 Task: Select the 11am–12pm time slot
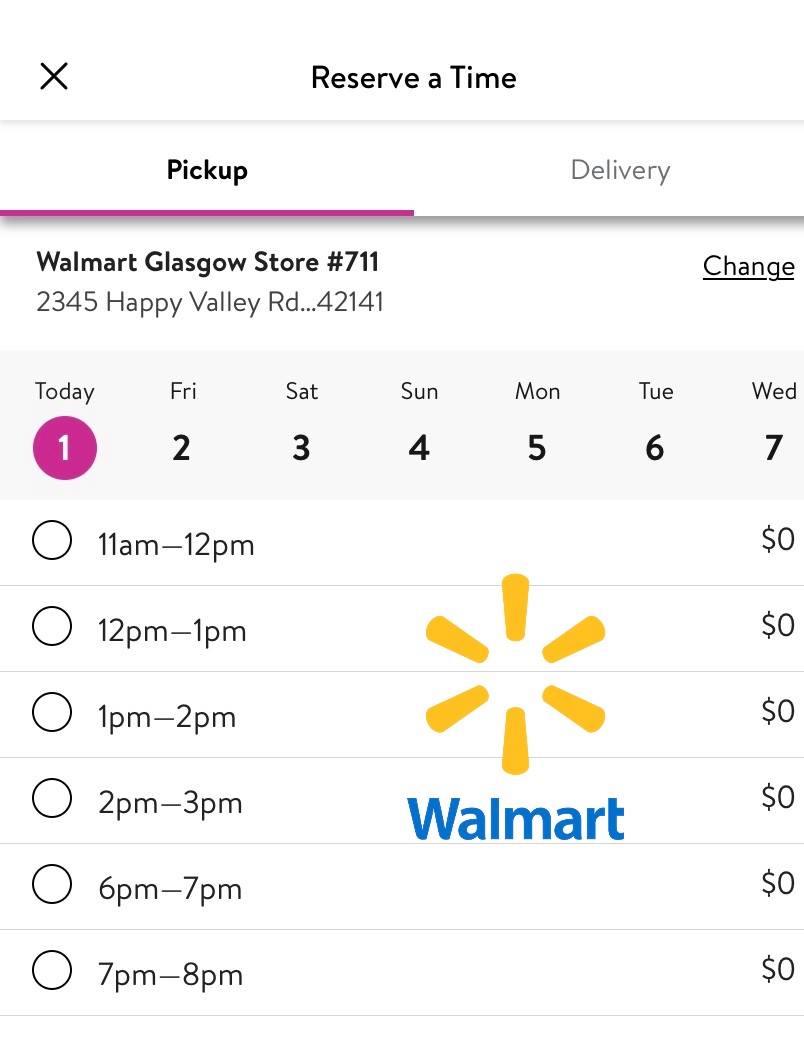tap(52, 541)
